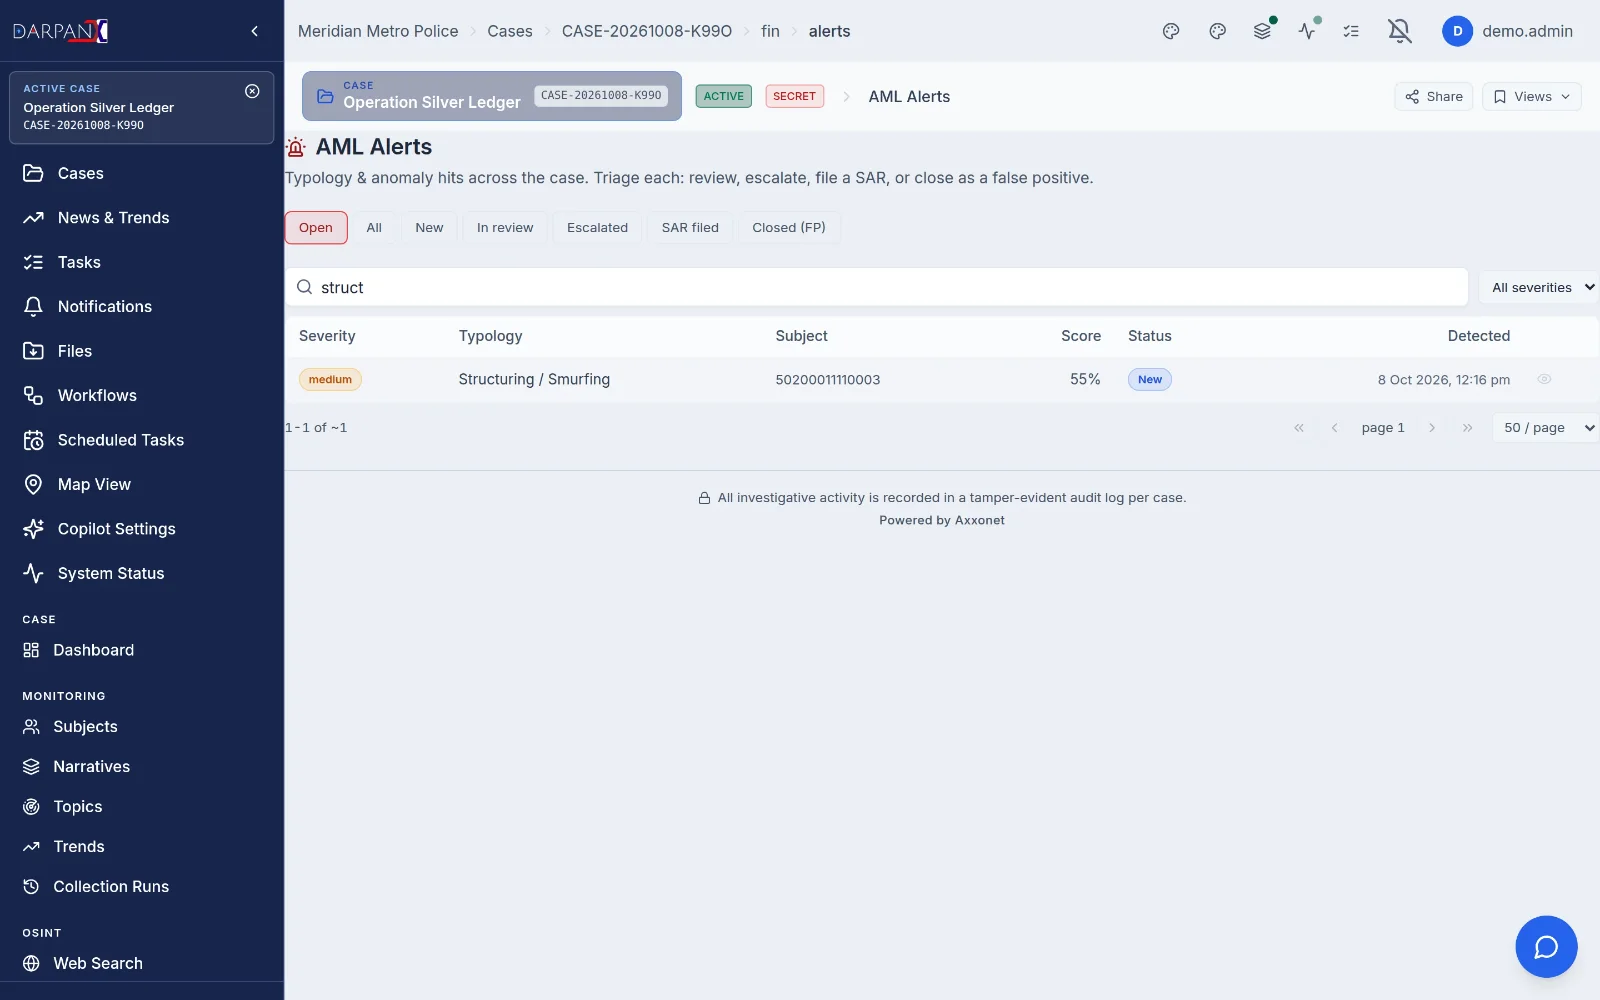Click the CASE-20261008-K990 breadcrumb link
This screenshot has width=1600, height=1000.
[647, 31]
